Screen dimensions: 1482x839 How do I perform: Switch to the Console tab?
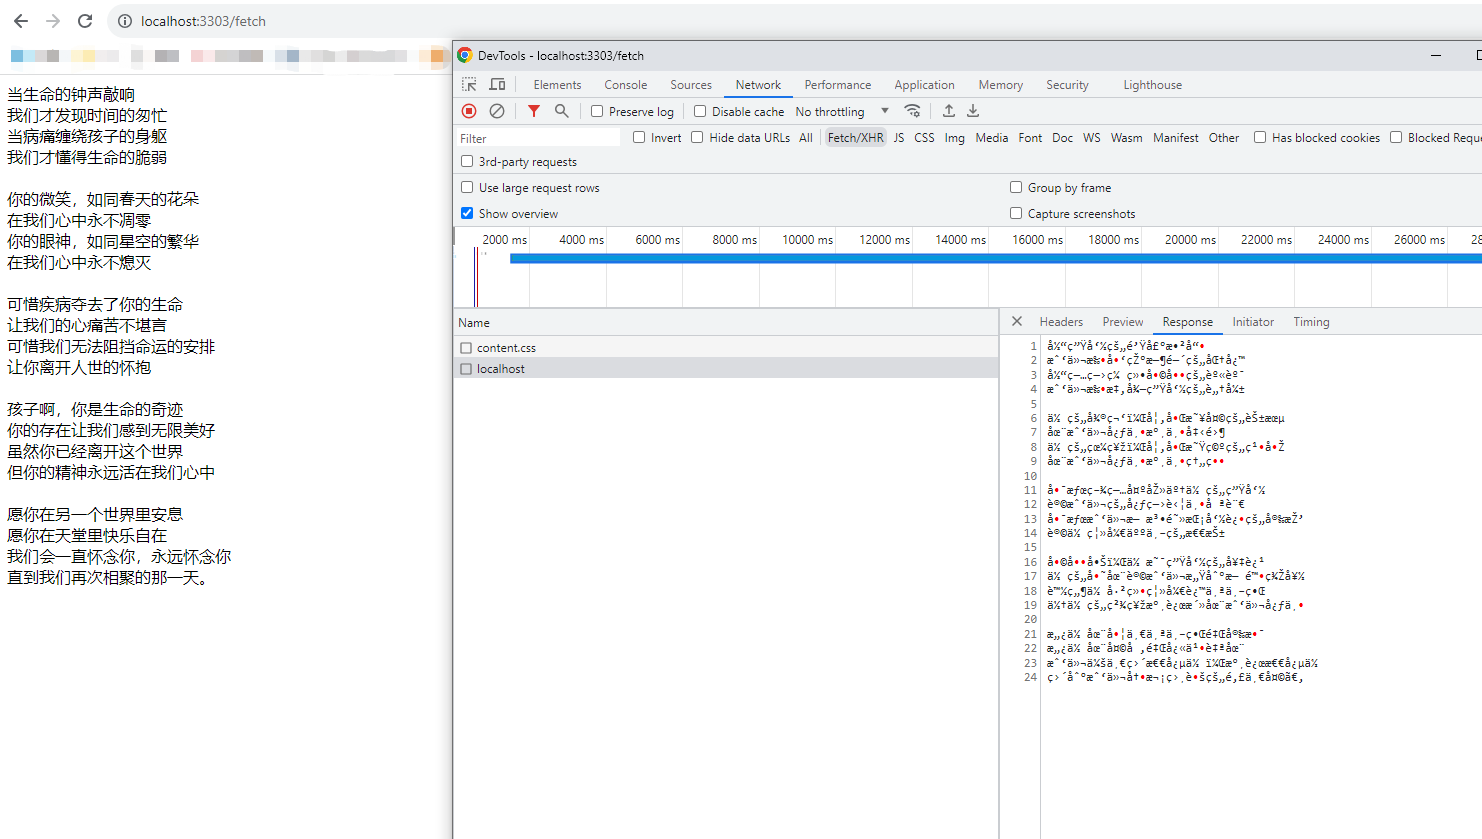625,85
